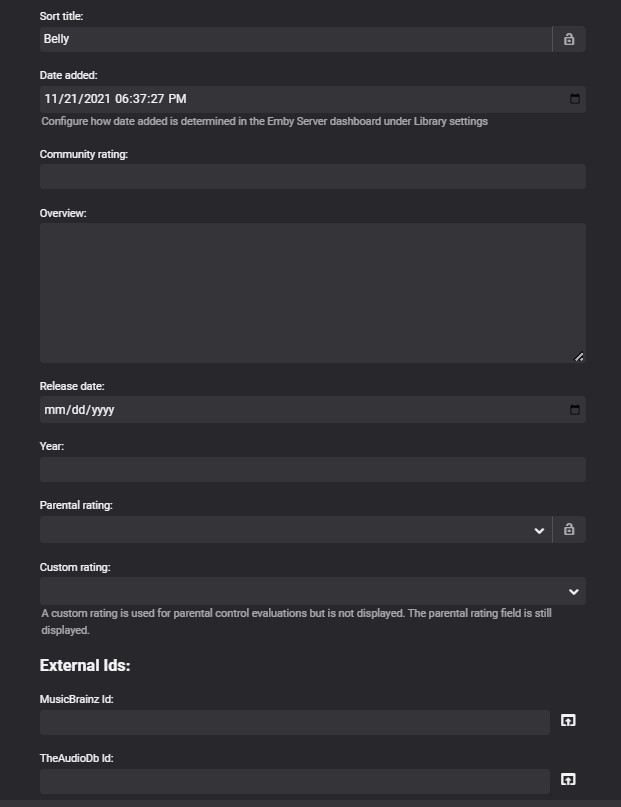
Task: Click the Overview resize handle
Action: tap(579, 357)
